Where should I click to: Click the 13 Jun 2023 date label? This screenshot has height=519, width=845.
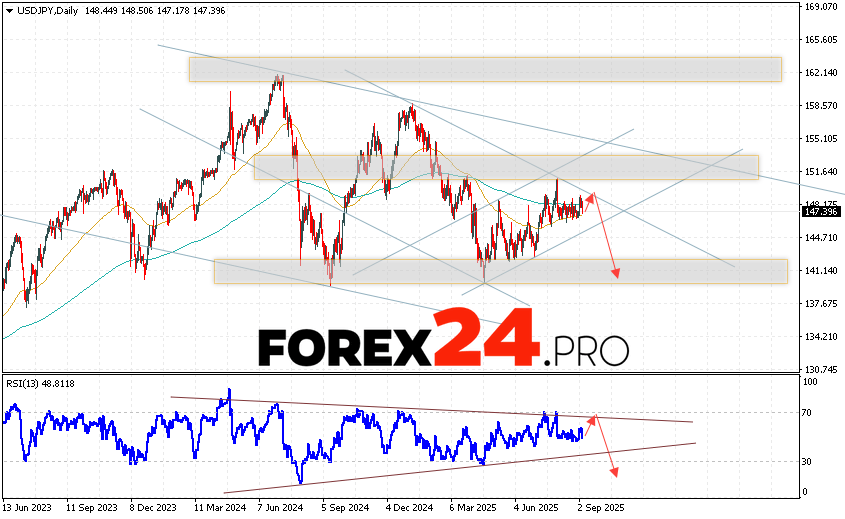pyautogui.click(x=30, y=507)
